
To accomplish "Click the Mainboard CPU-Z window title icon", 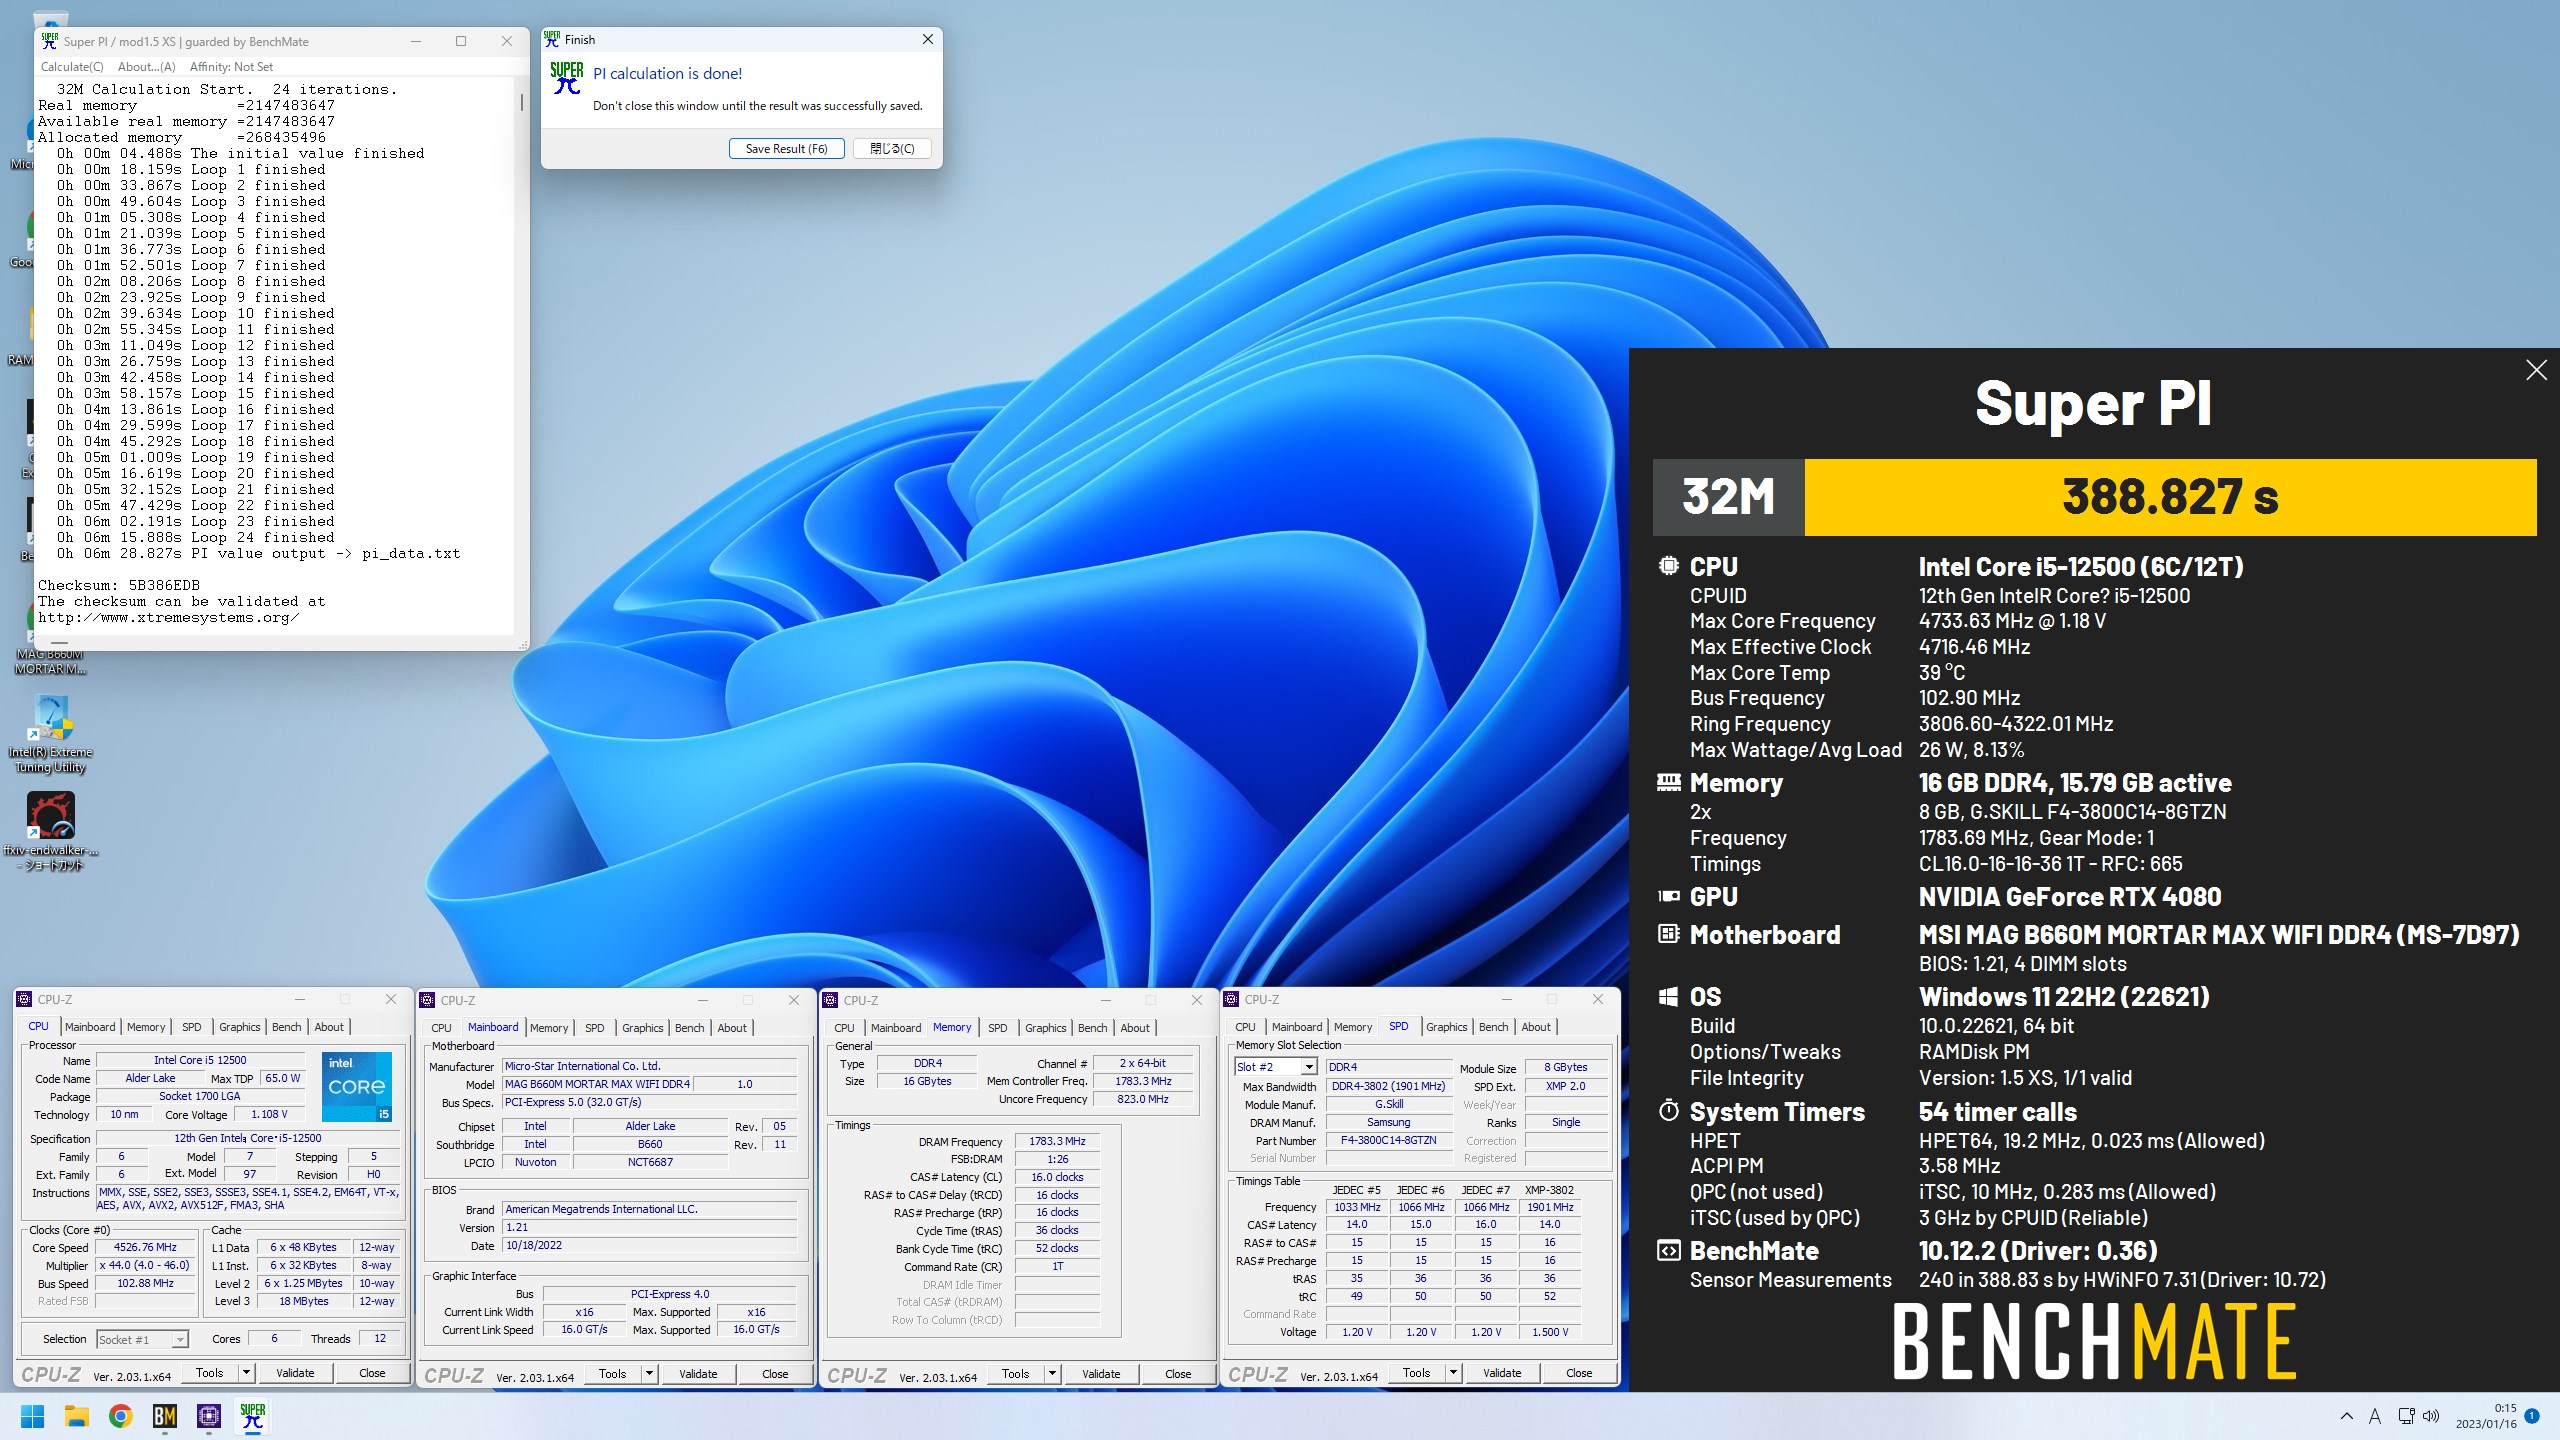I will pyautogui.click(x=428, y=1000).
